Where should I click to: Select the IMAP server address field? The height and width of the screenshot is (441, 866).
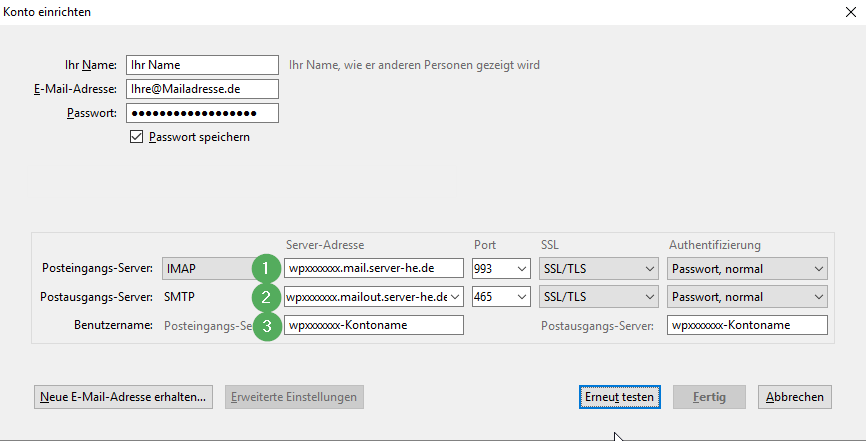(x=374, y=268)
